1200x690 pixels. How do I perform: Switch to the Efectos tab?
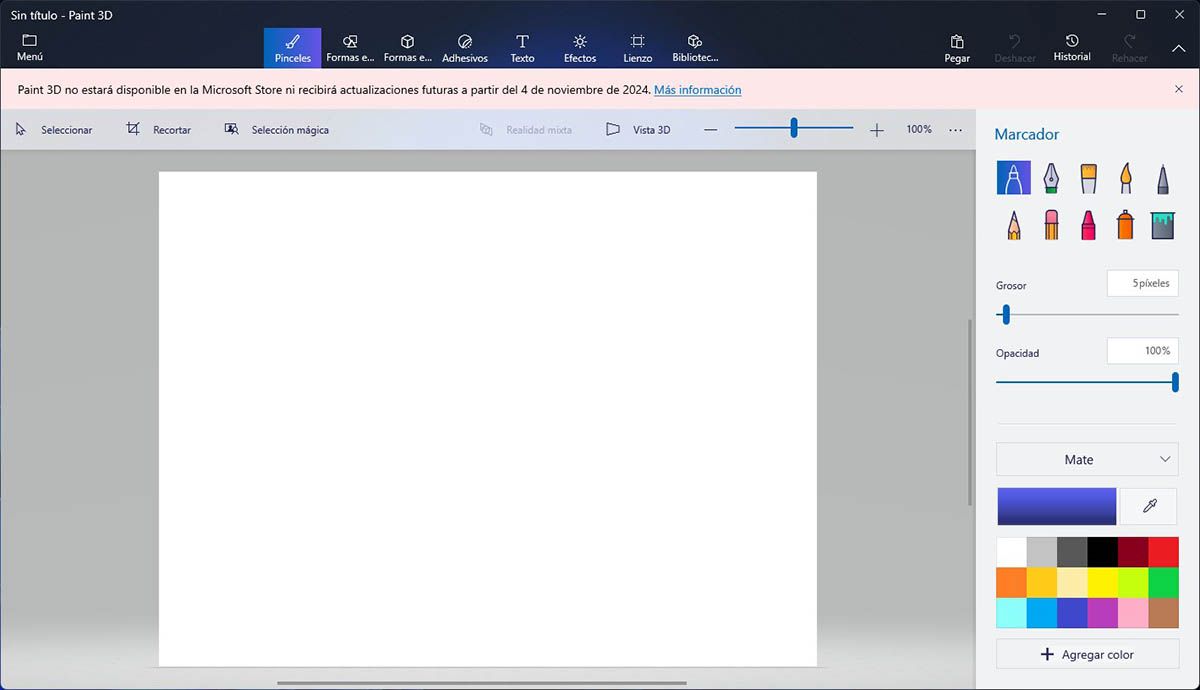(579, 47)
